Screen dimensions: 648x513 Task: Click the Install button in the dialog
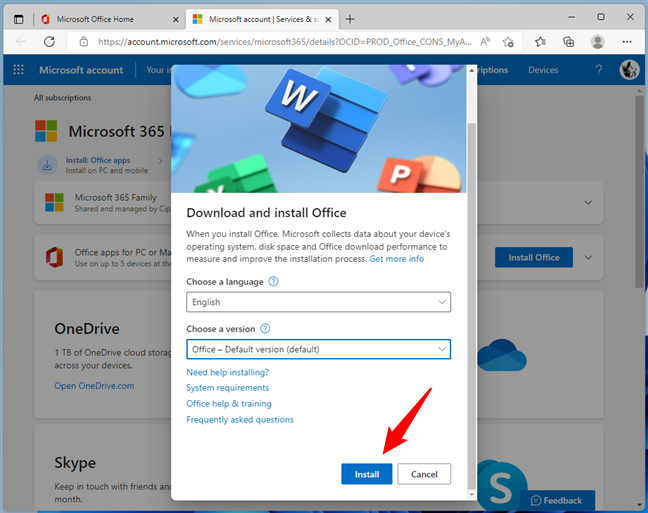tap(367, 474)
